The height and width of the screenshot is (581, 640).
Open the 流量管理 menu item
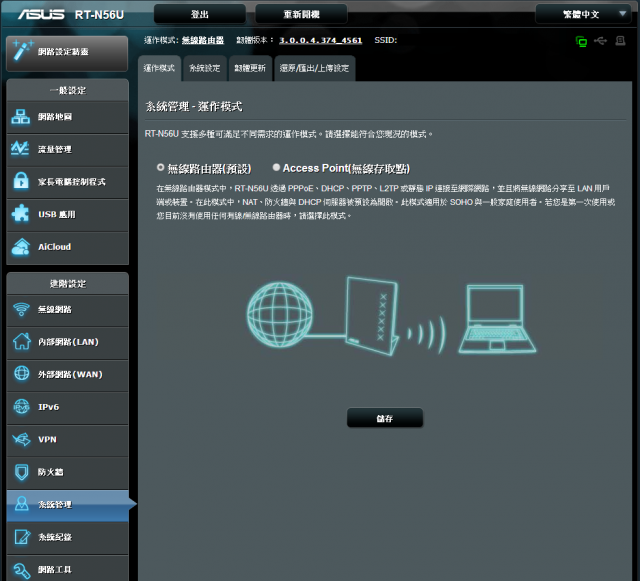67,149
